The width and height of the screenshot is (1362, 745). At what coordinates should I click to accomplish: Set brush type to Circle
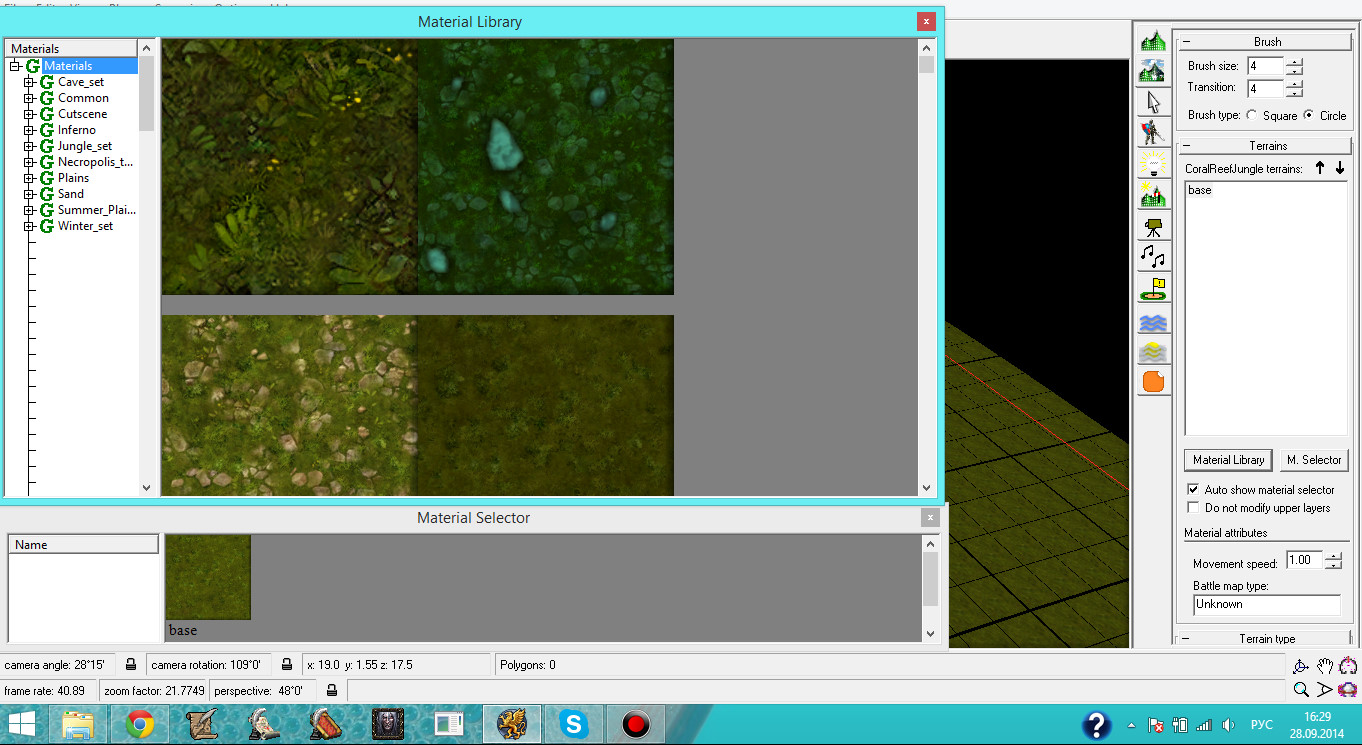click(x=1309, y=115)
